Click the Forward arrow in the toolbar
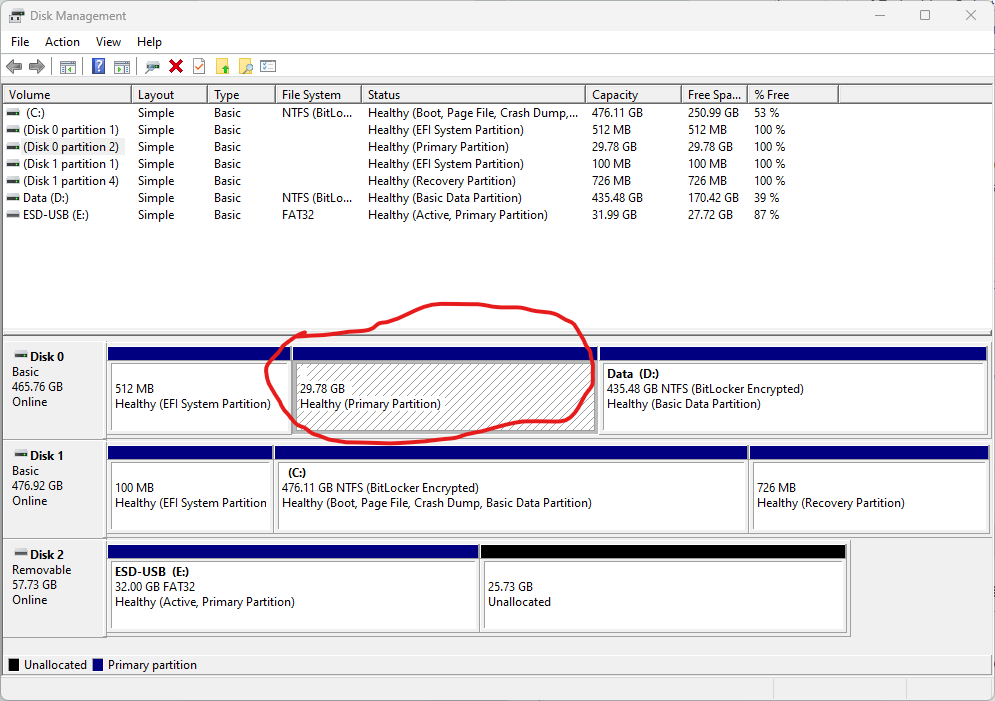This screenshot has height=701, width=995. pyautogui.click(x=37, y=67)
